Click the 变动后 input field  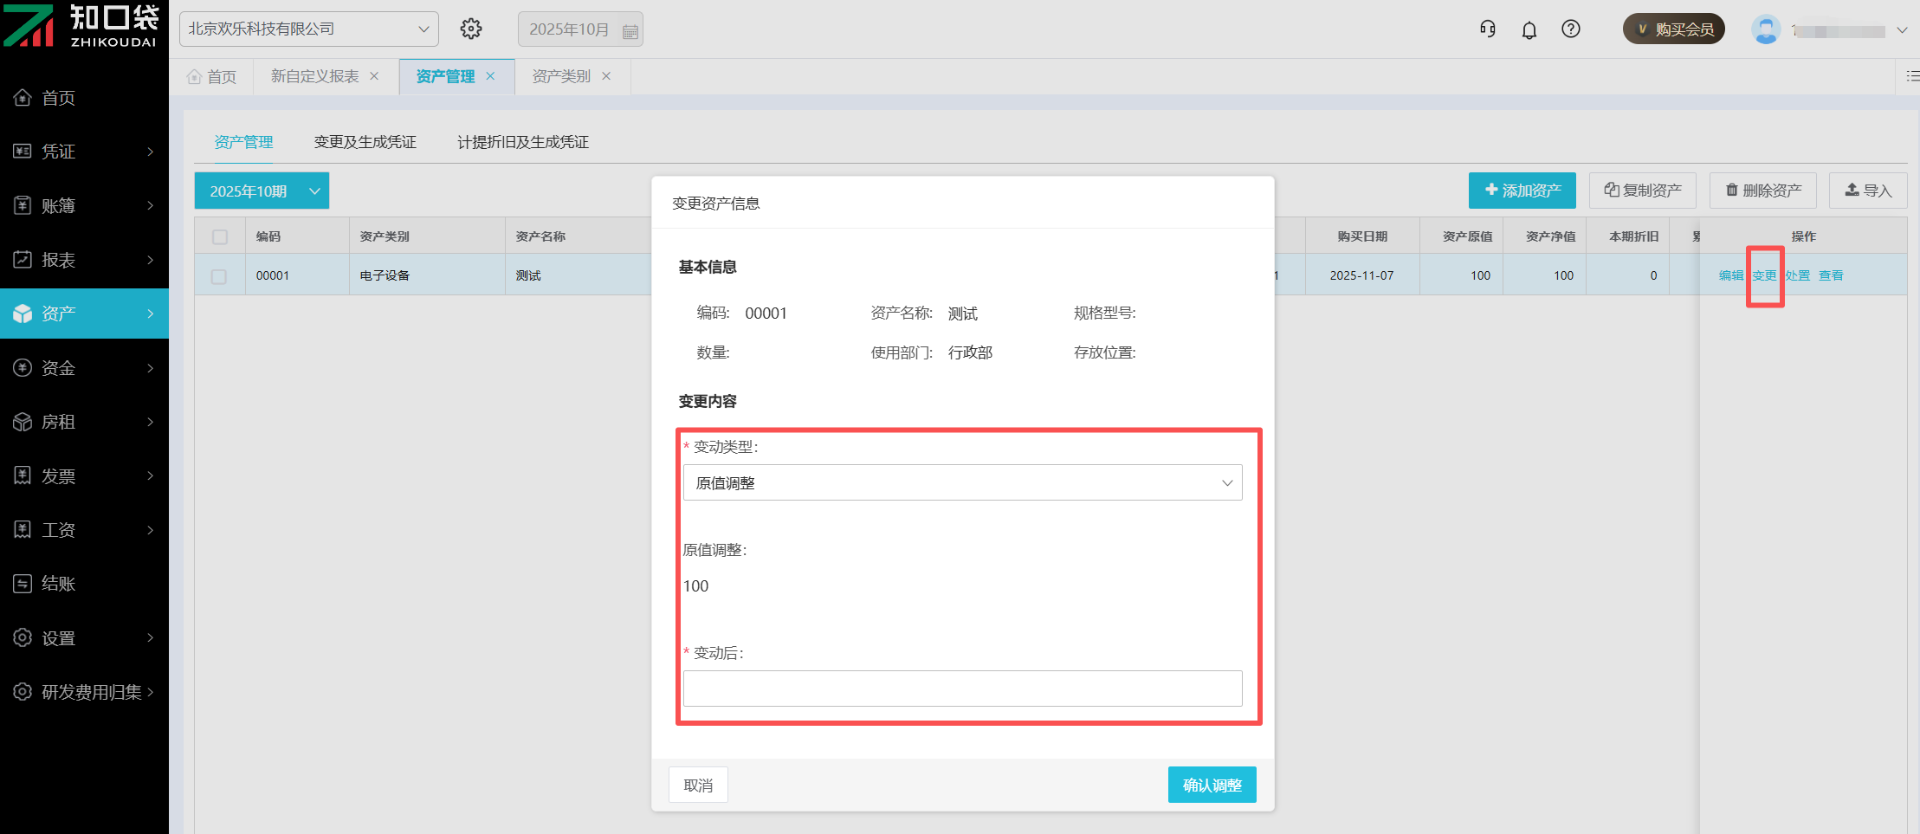tap(962, 689)
